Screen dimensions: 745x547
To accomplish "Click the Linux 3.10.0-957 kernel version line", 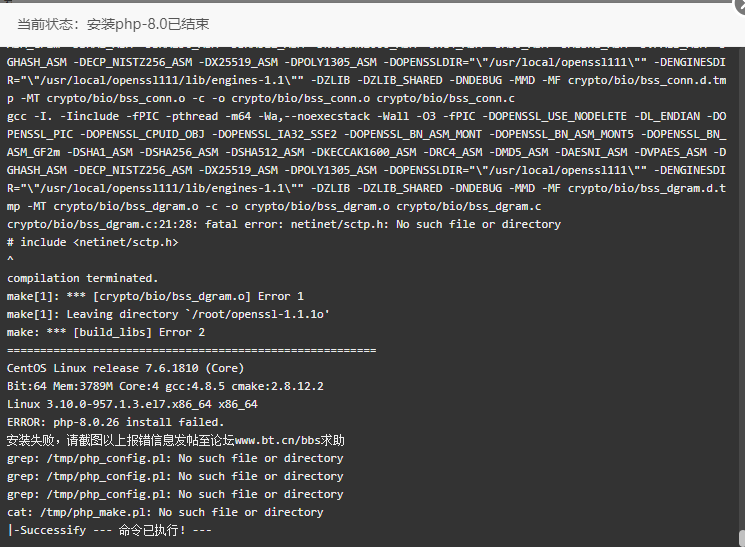I will coord(132,404).
